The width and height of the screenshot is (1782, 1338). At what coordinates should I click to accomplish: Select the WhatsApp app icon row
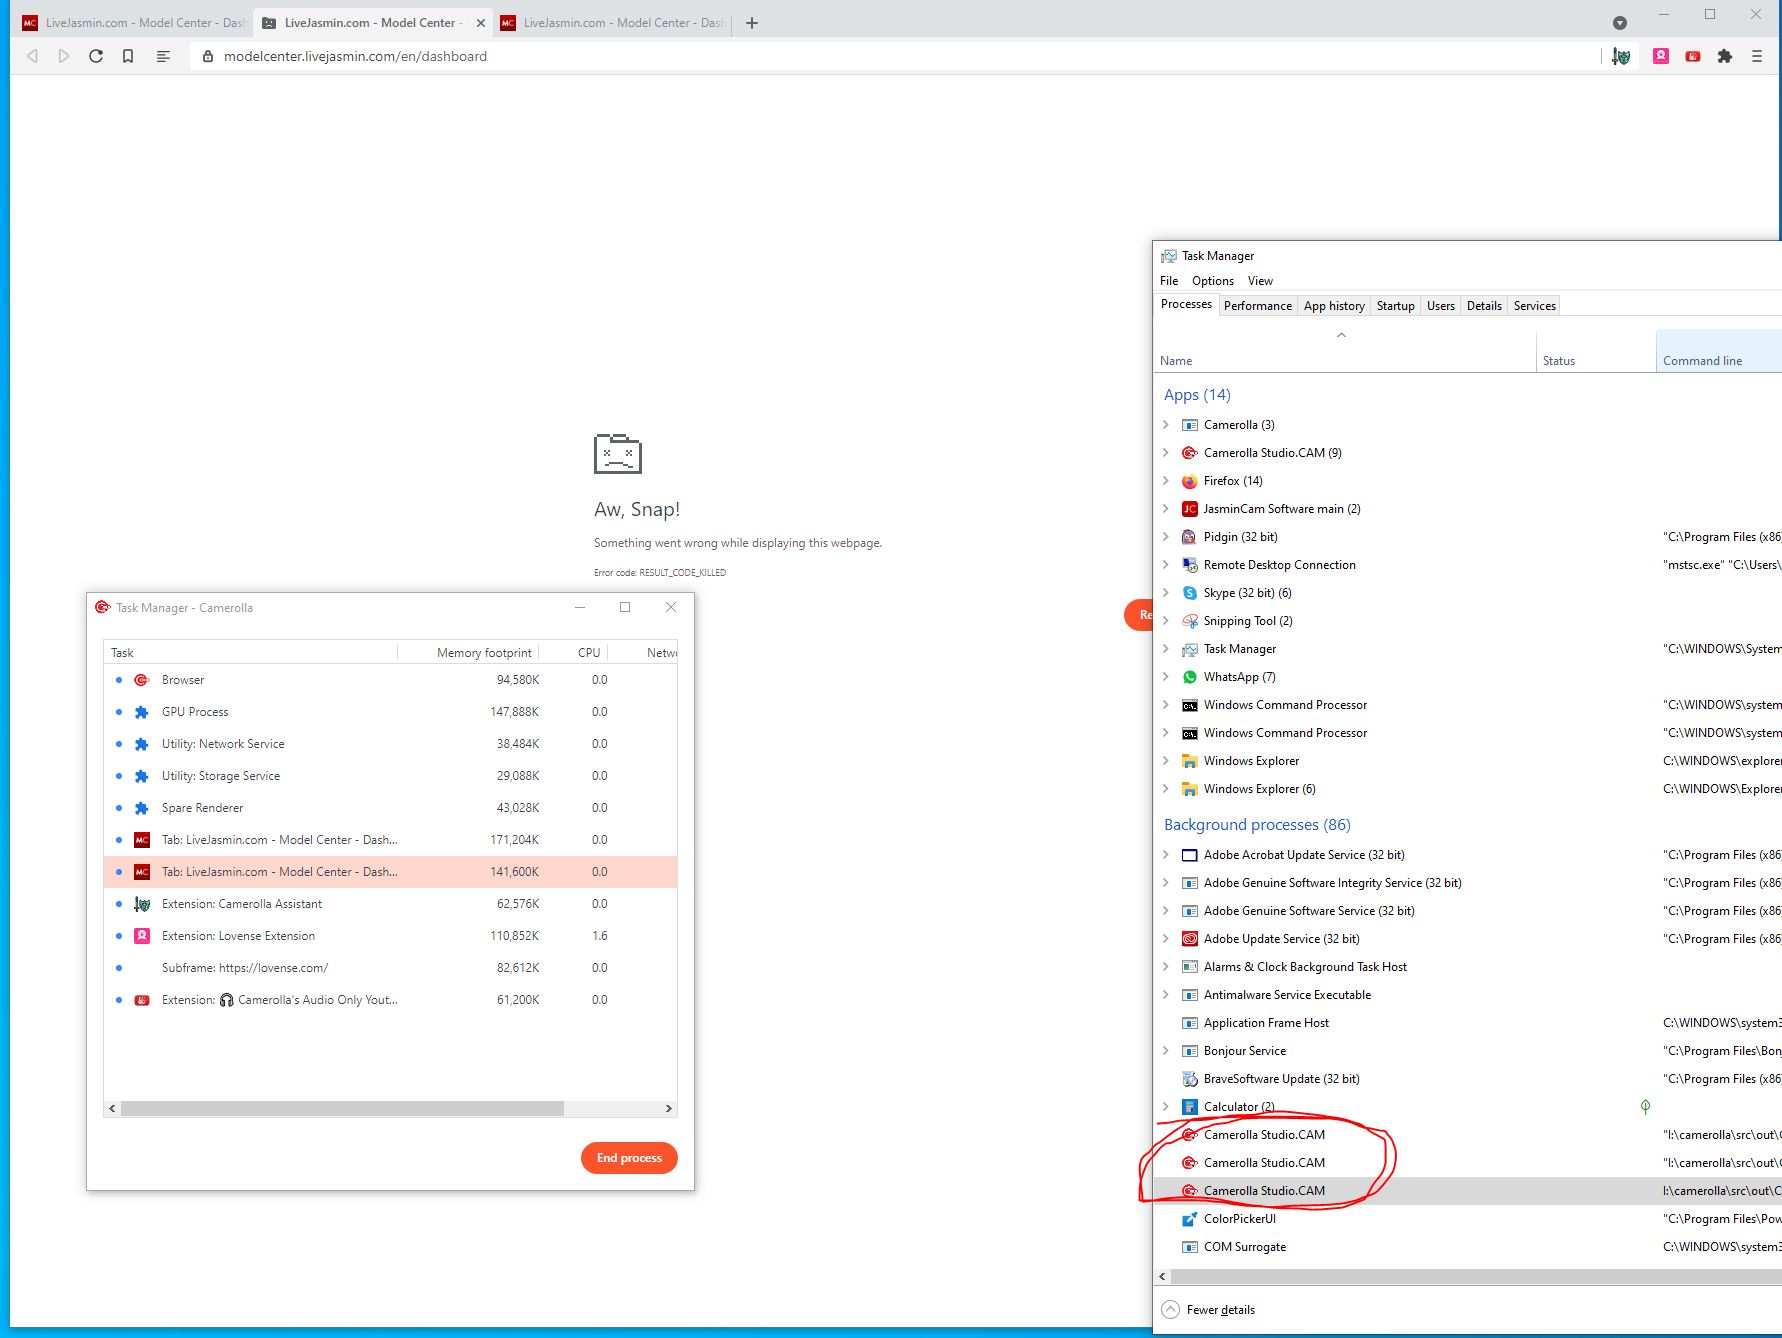coord(1189,677)
